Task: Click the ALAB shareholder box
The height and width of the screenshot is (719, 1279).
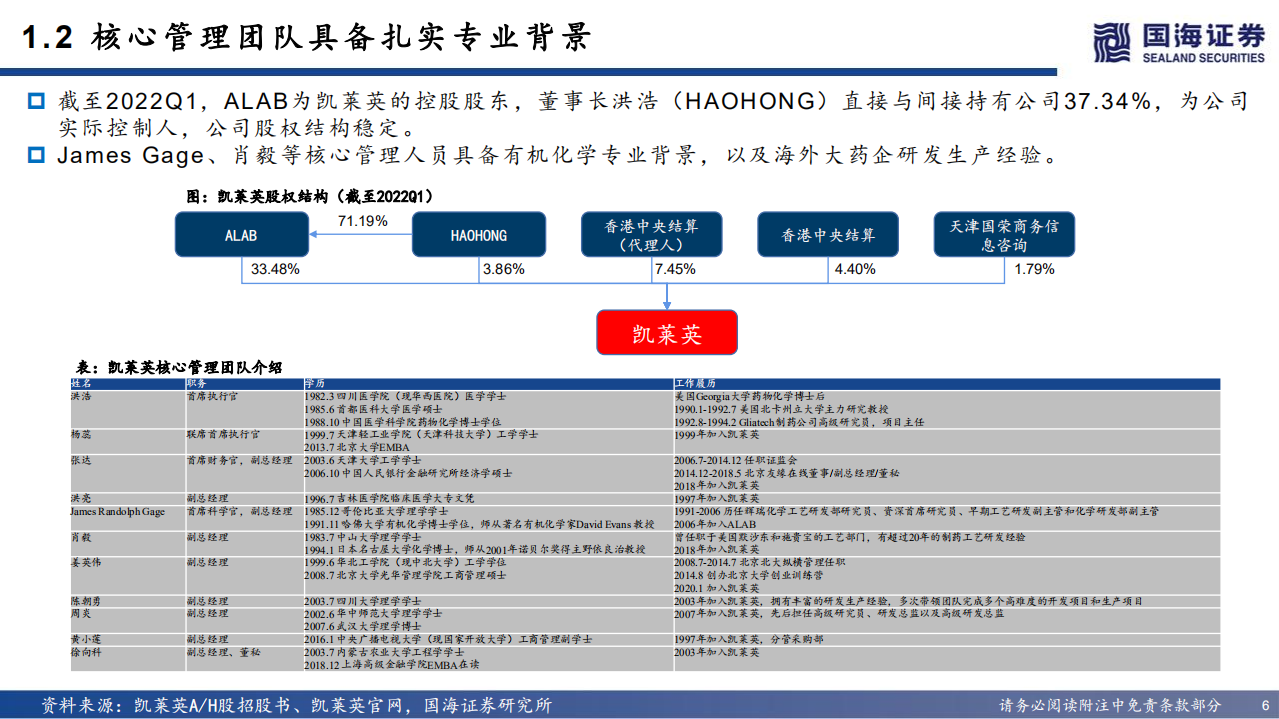Action: (241, 234)
